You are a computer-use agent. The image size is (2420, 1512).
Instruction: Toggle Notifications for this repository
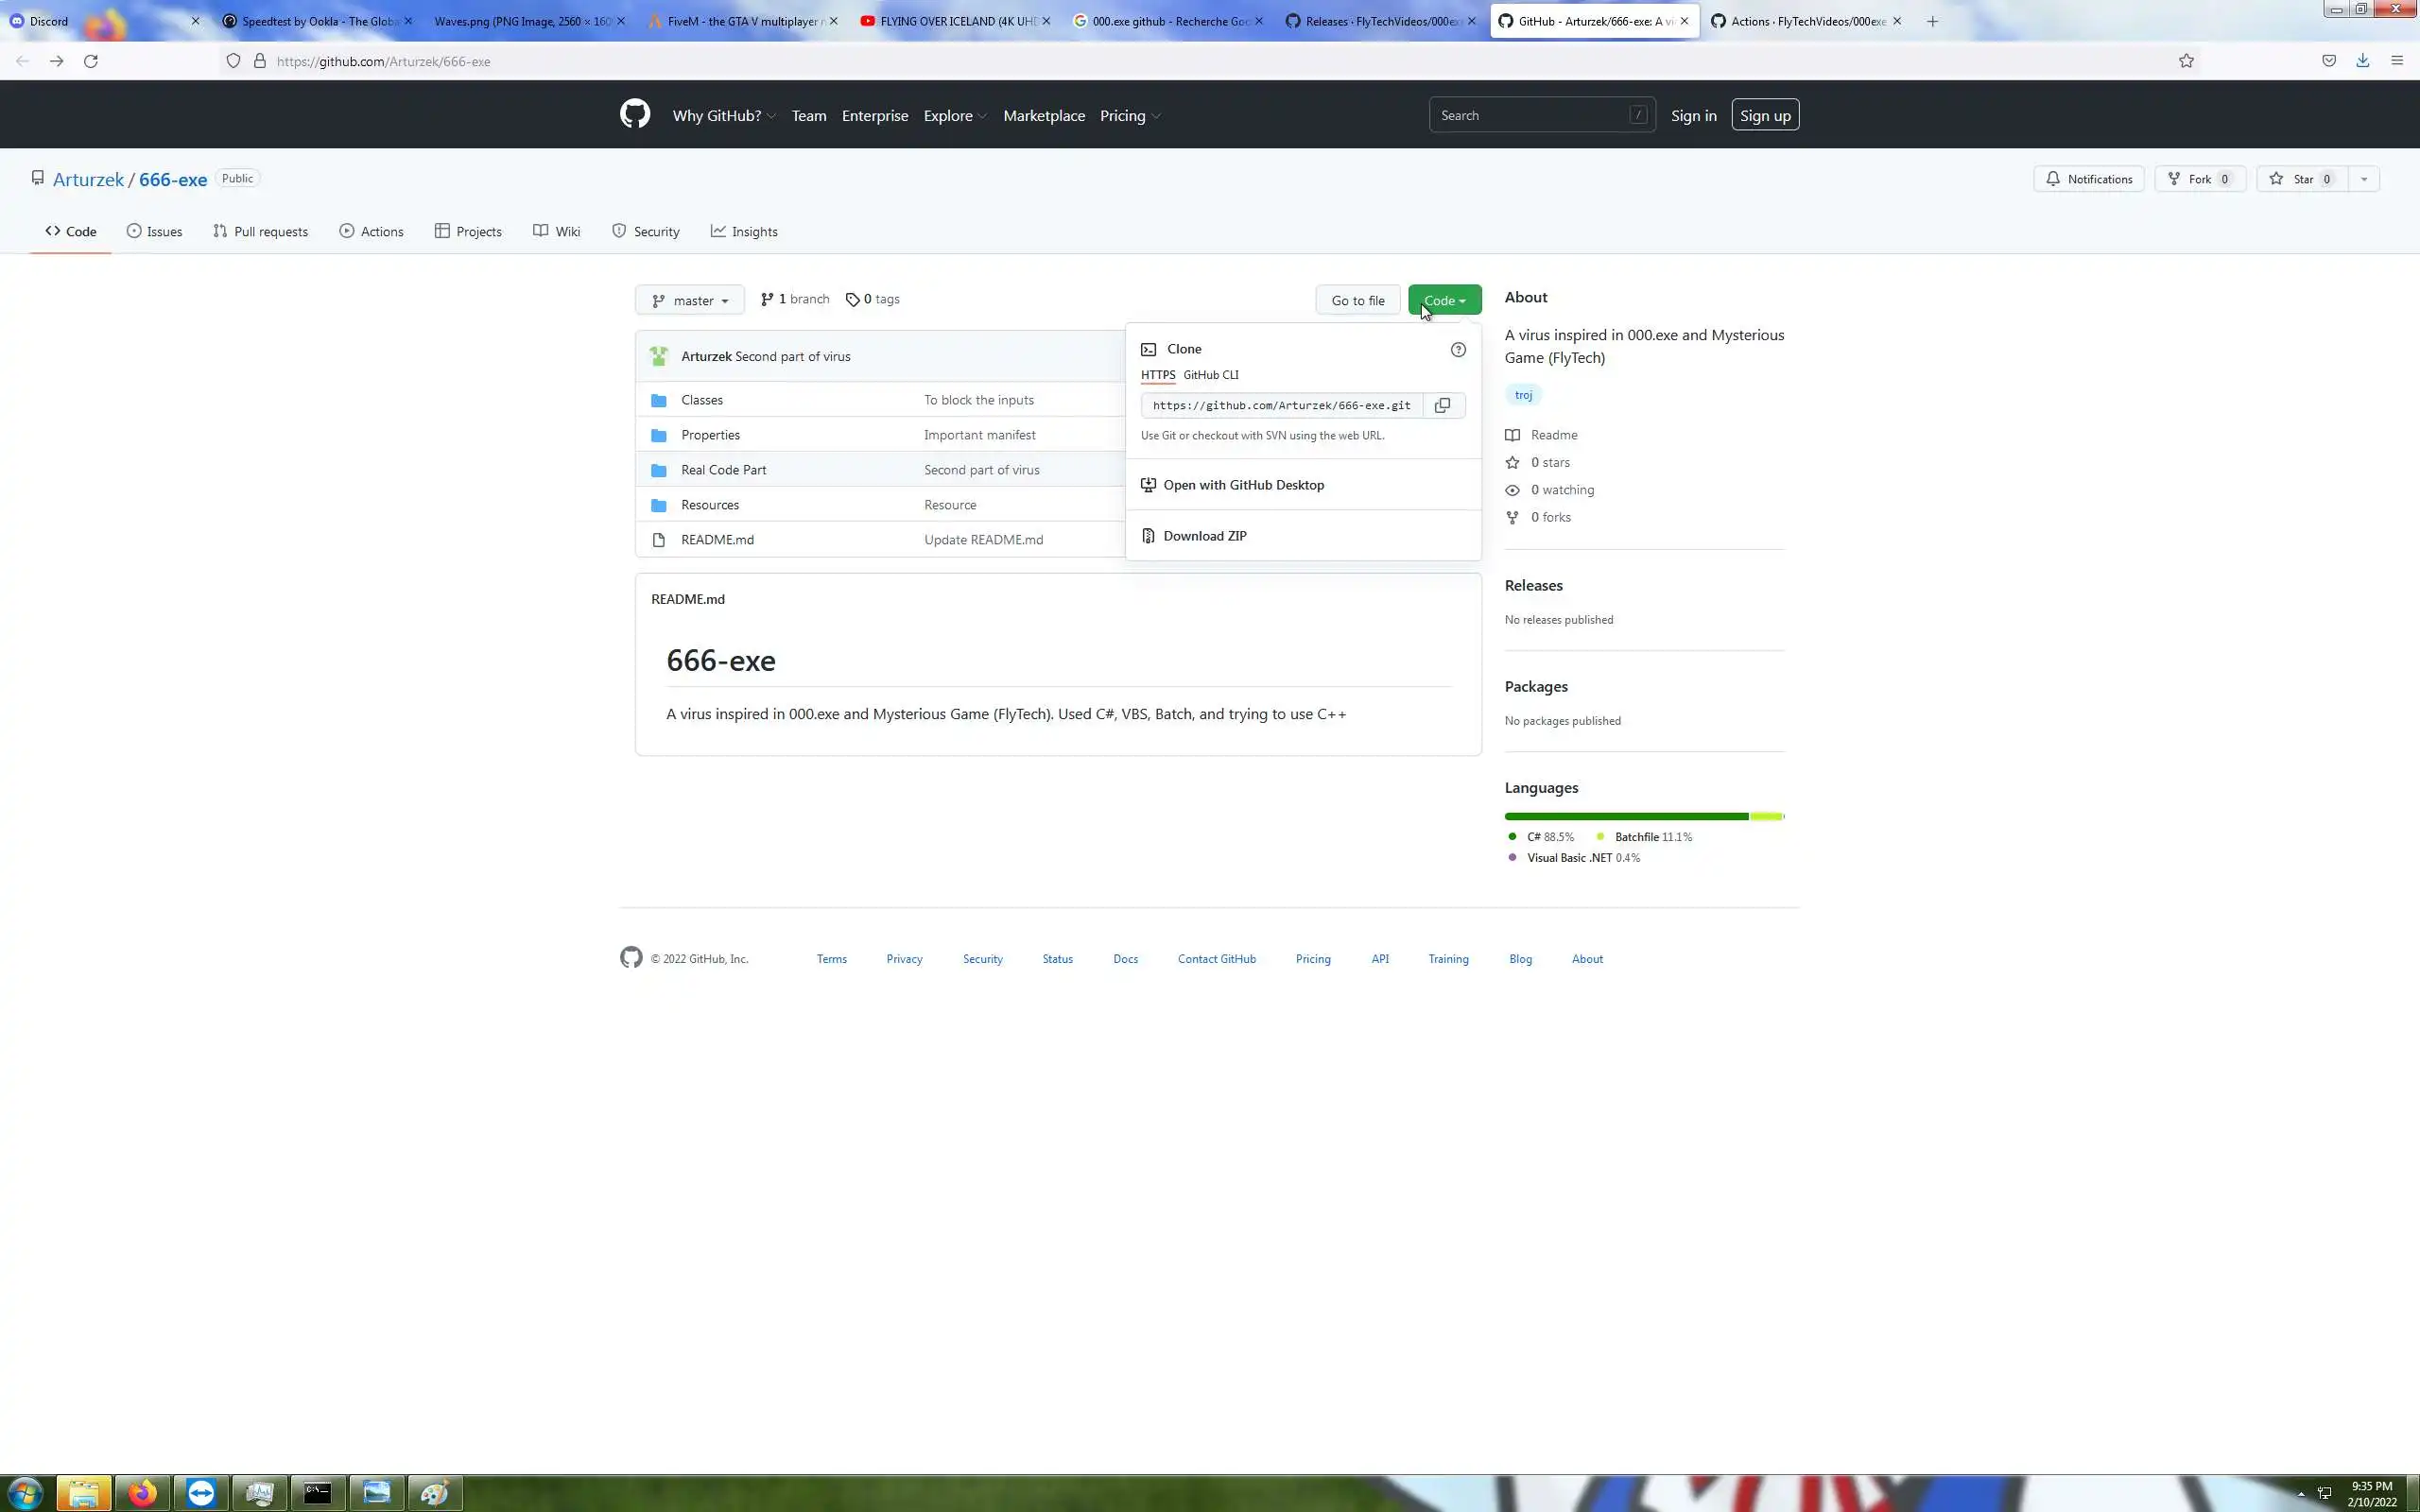(x=2088, y=179)
